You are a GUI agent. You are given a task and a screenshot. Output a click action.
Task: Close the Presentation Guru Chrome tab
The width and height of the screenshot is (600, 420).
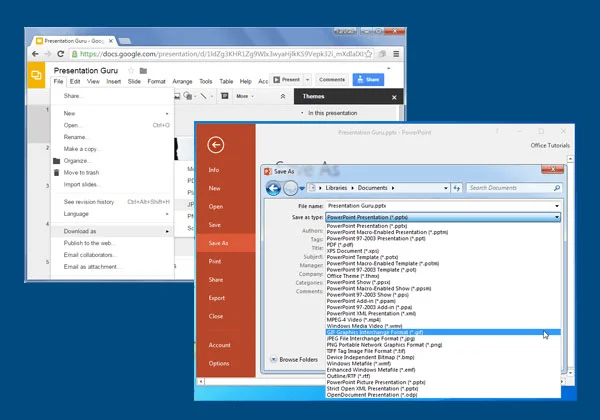(x=111, y=41)
